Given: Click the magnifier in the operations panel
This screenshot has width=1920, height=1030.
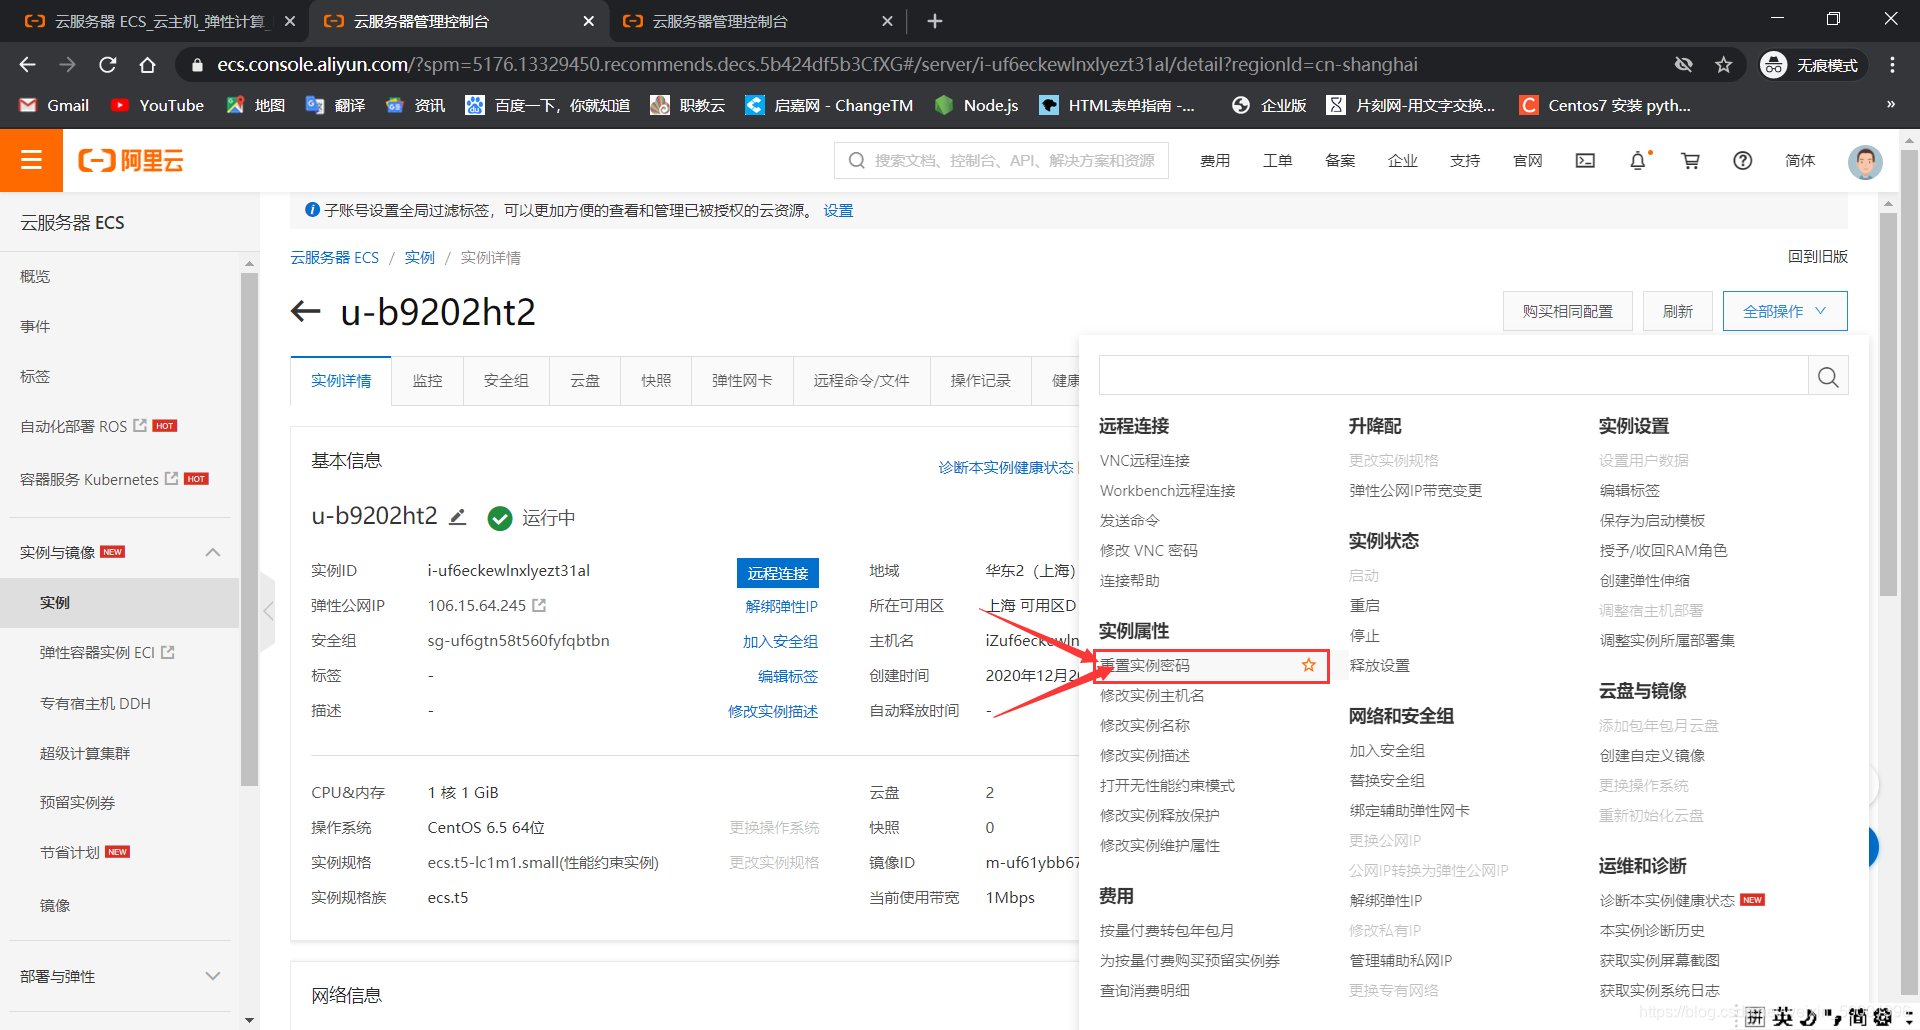Looking at the screenshot, I should (1828, 377).
